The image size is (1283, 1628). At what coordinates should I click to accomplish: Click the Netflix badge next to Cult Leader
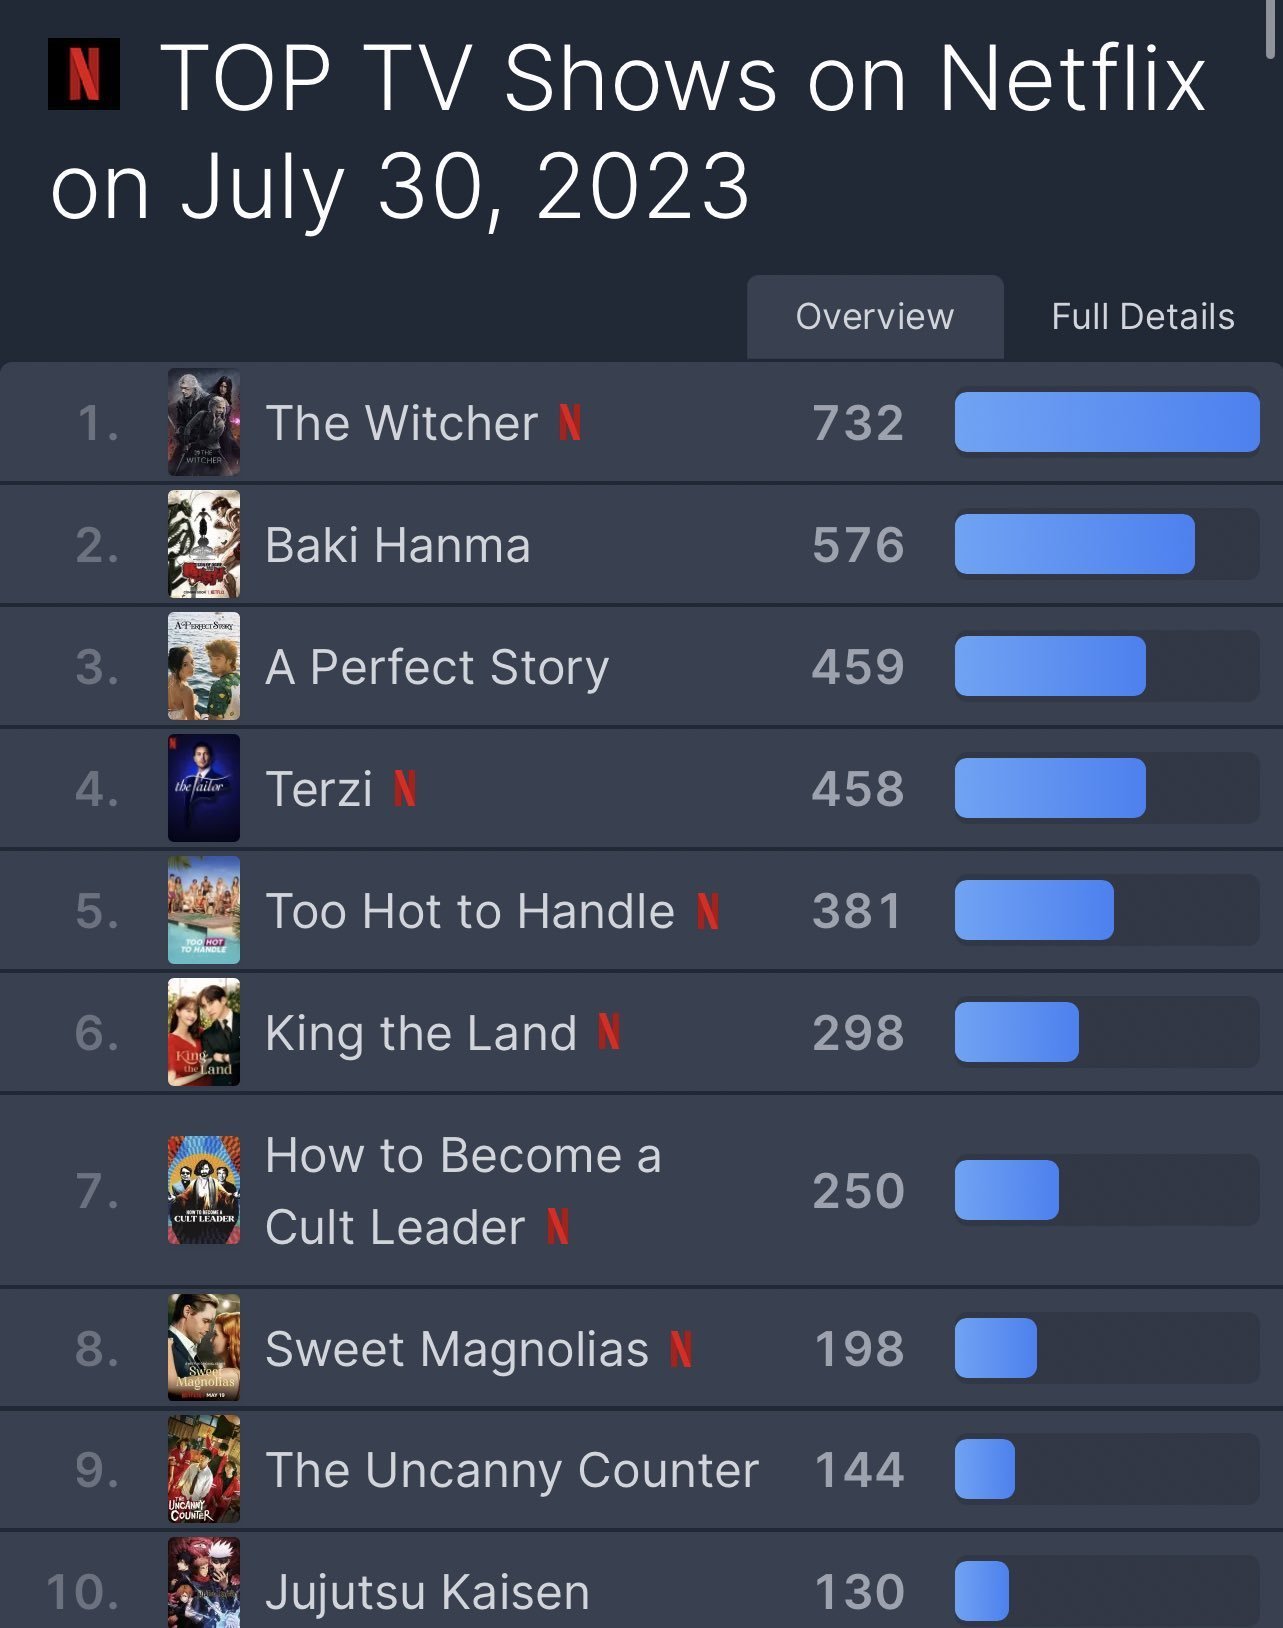[x=558, y=1227]
